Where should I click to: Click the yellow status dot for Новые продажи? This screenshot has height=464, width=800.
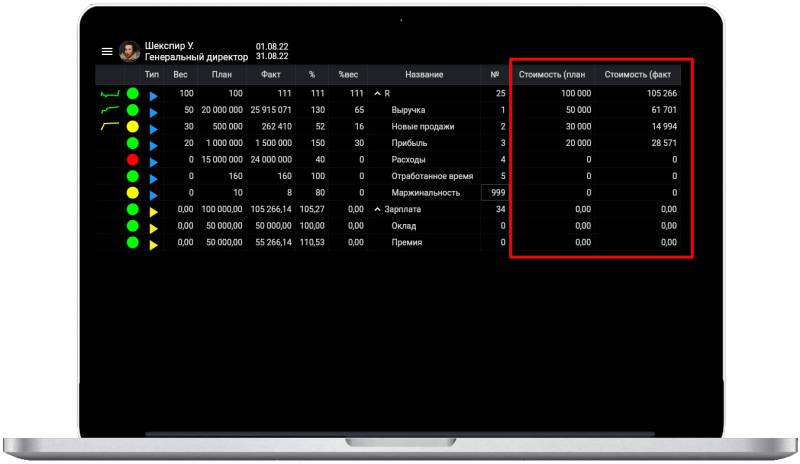click(133, 127)
